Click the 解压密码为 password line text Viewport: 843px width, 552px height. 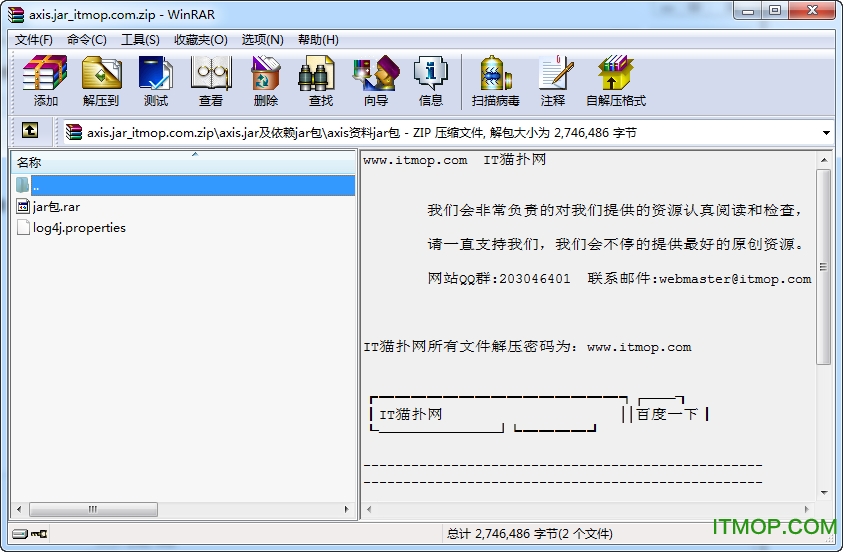[527, 347]
